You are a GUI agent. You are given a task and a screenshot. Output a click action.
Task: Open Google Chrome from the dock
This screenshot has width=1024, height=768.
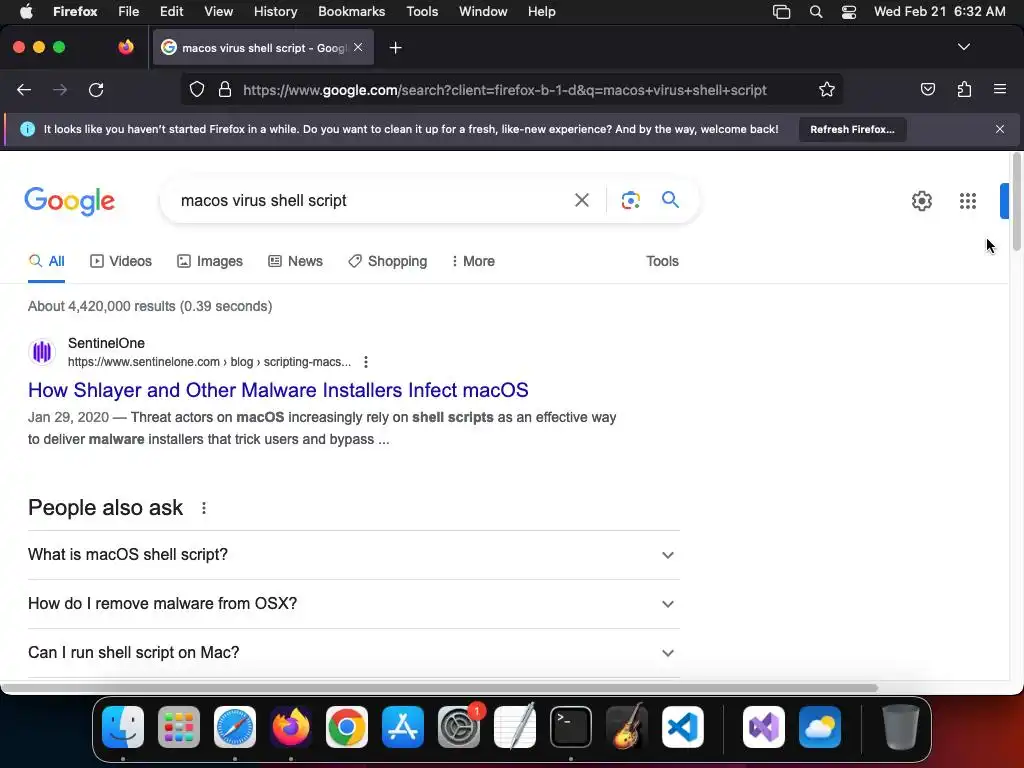coord(347,727)
